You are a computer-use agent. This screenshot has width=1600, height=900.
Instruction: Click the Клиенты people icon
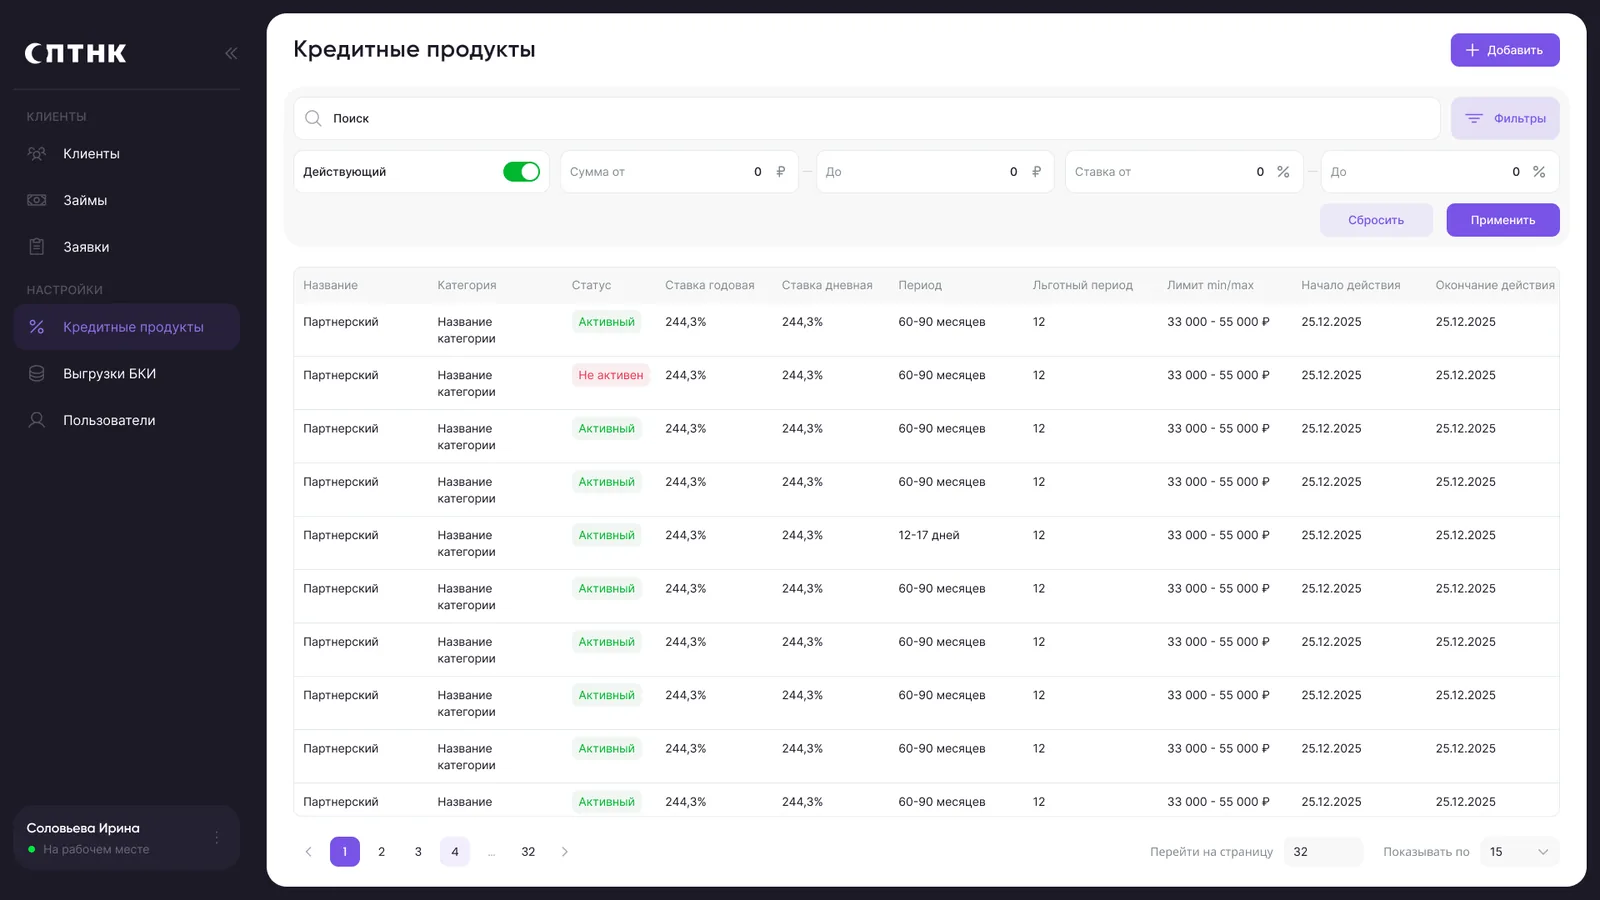click(37, 154)
